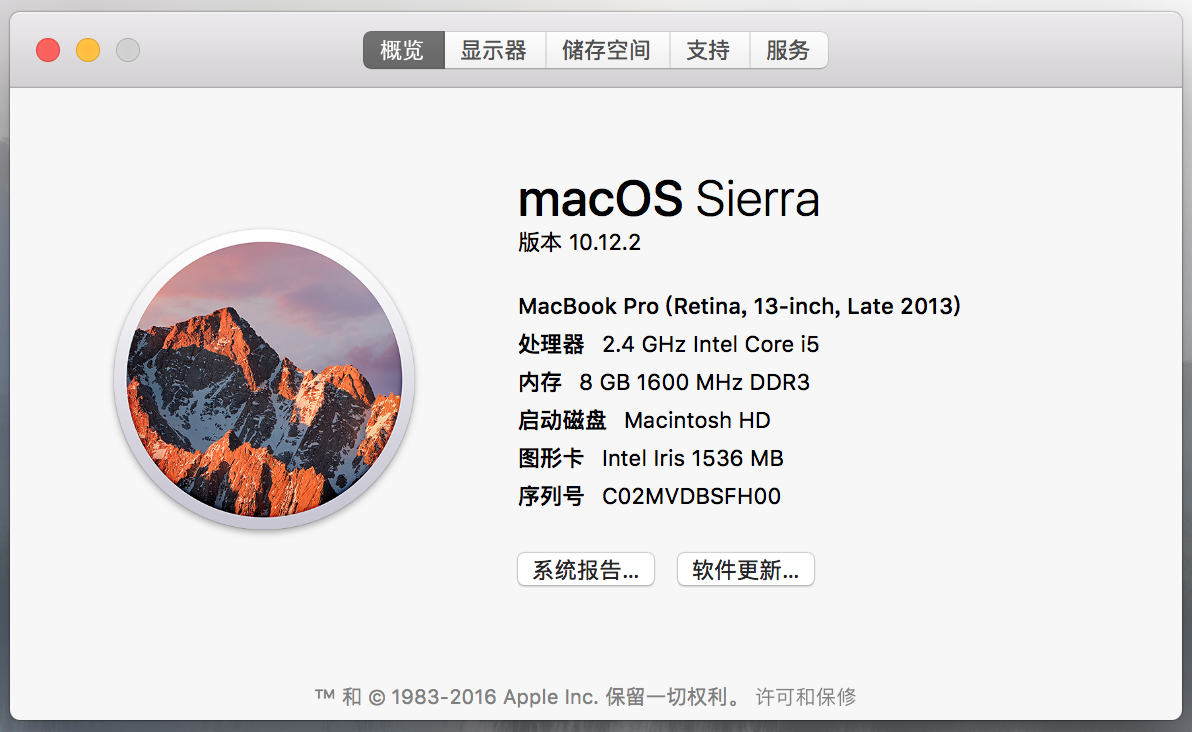Screen dimensions: 1192x732
Task: Click the 版本 10.12.2 version text
Action: [578, 243]
